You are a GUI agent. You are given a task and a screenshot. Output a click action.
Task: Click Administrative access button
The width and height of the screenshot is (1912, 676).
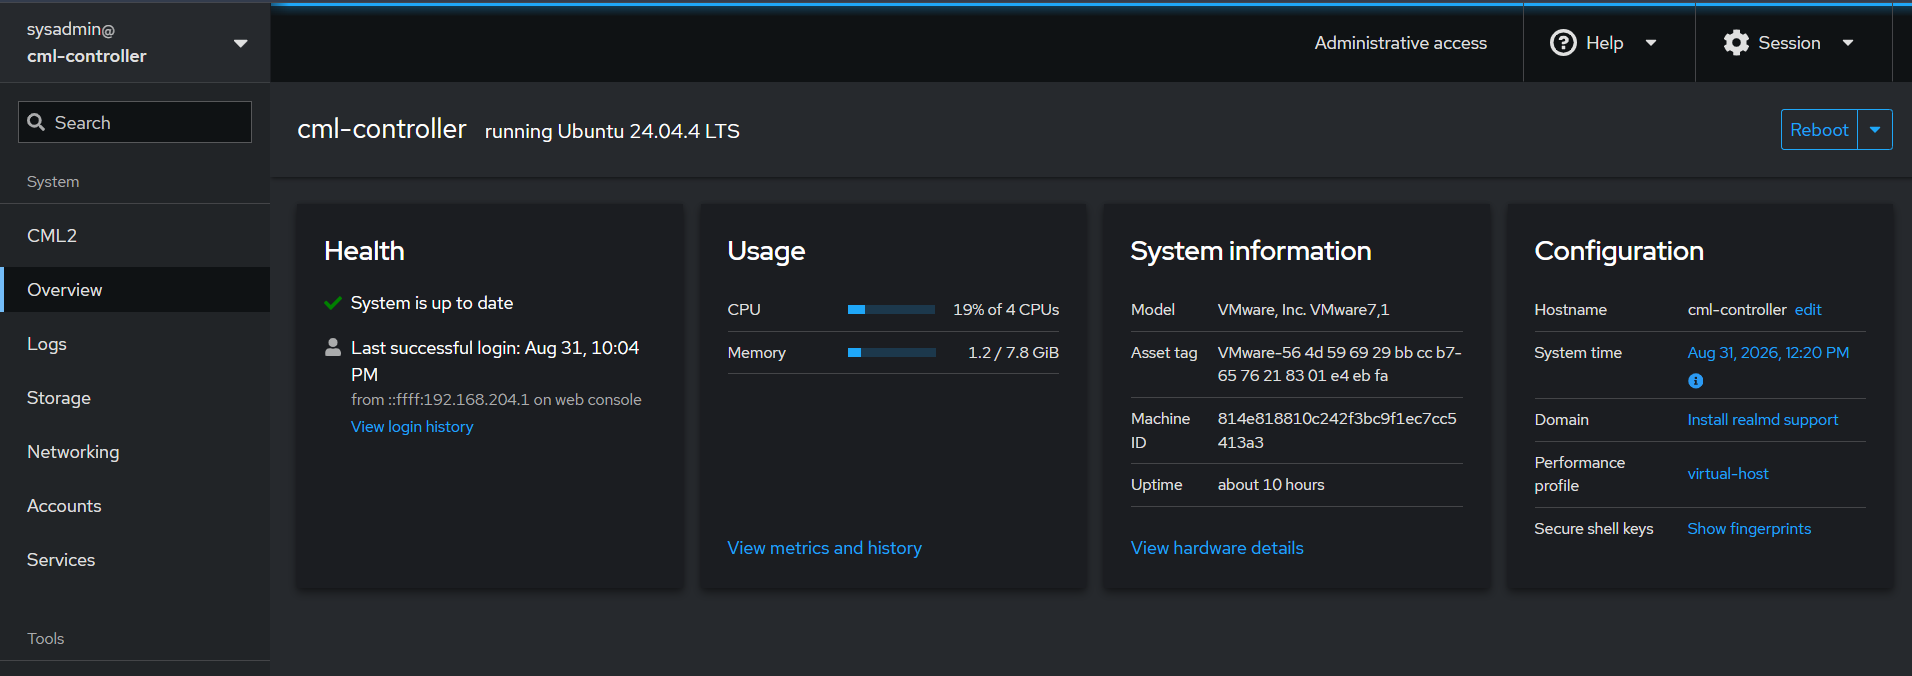[x=1400, y=43]
